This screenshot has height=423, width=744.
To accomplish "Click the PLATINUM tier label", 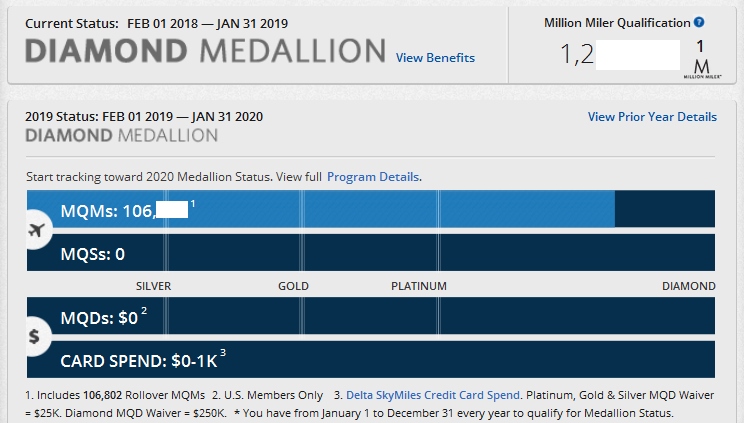I will (x=418, y=286).
